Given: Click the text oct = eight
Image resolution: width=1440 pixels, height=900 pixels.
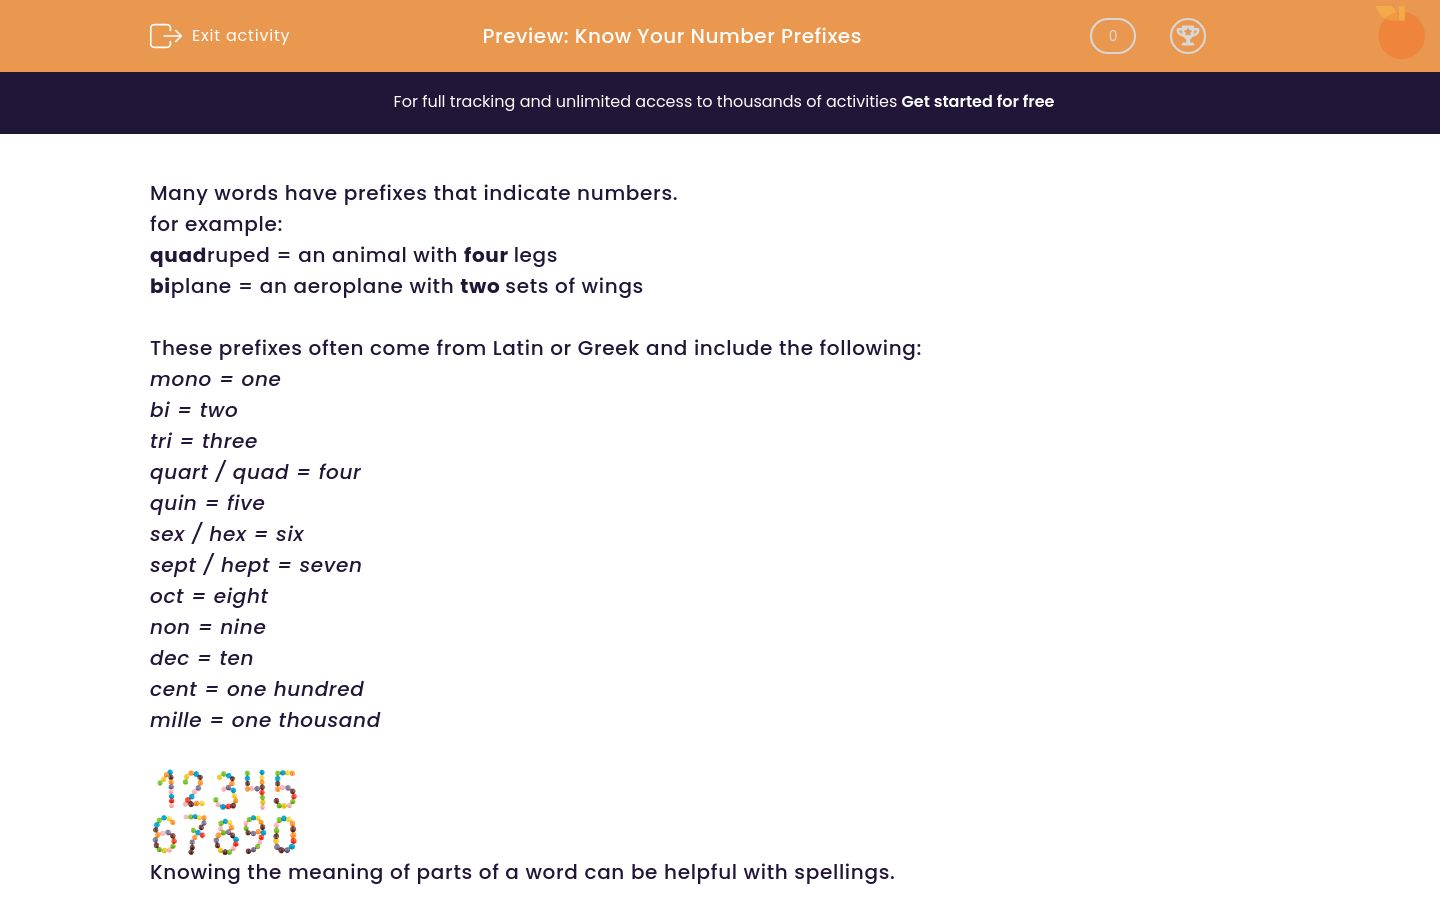Looking at the screenshot, I should pyautogui.click(x=209, y=596).
